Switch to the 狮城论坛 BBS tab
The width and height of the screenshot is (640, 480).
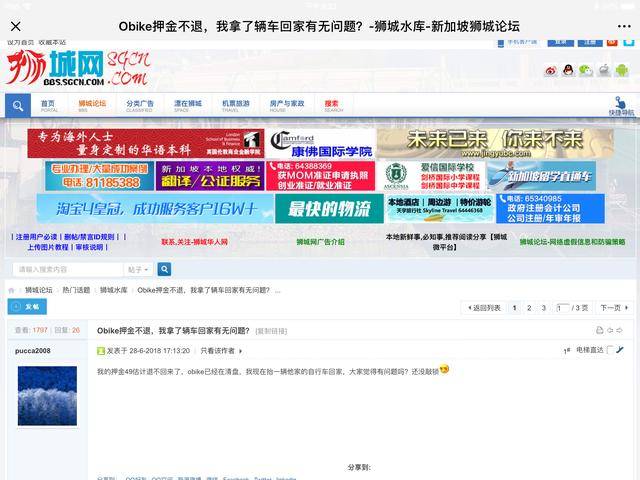pyautogui.click(x=92, y=105)
